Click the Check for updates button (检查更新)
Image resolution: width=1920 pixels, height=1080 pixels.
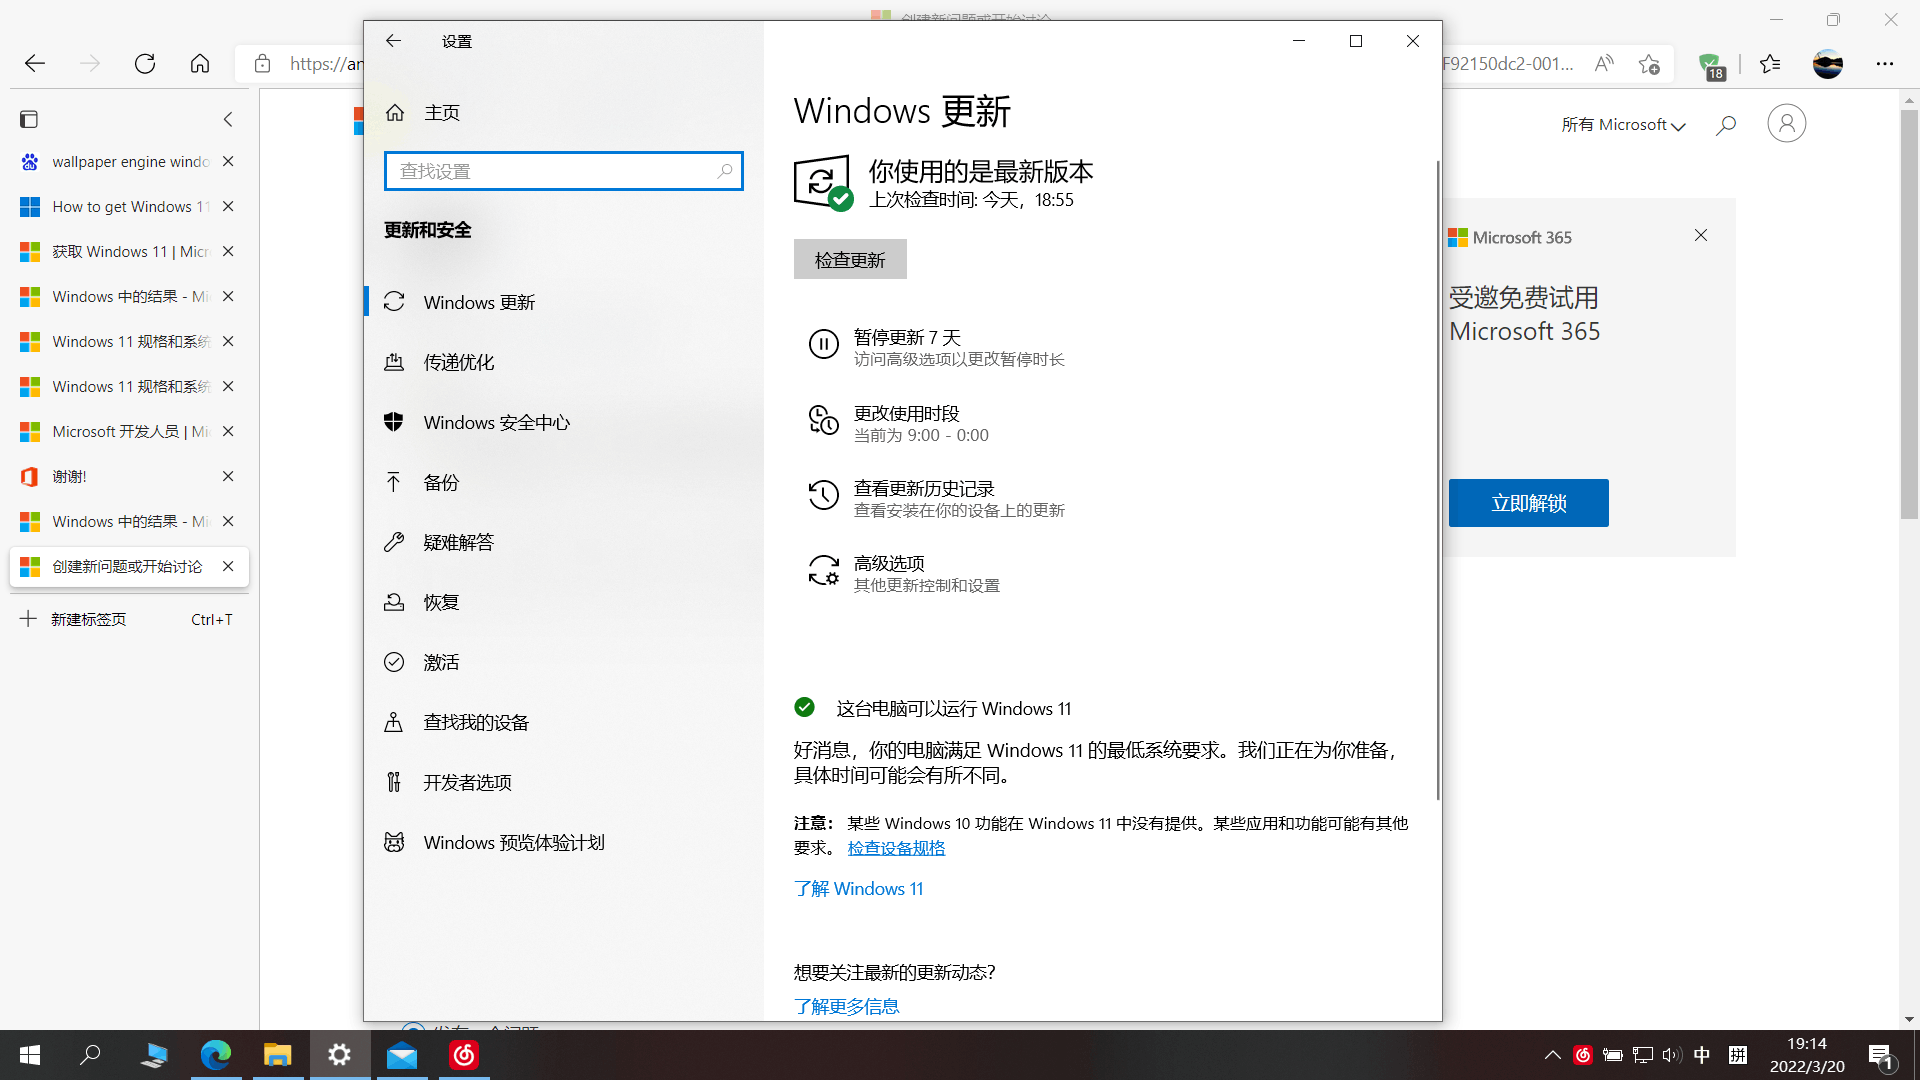click(850, 260)
